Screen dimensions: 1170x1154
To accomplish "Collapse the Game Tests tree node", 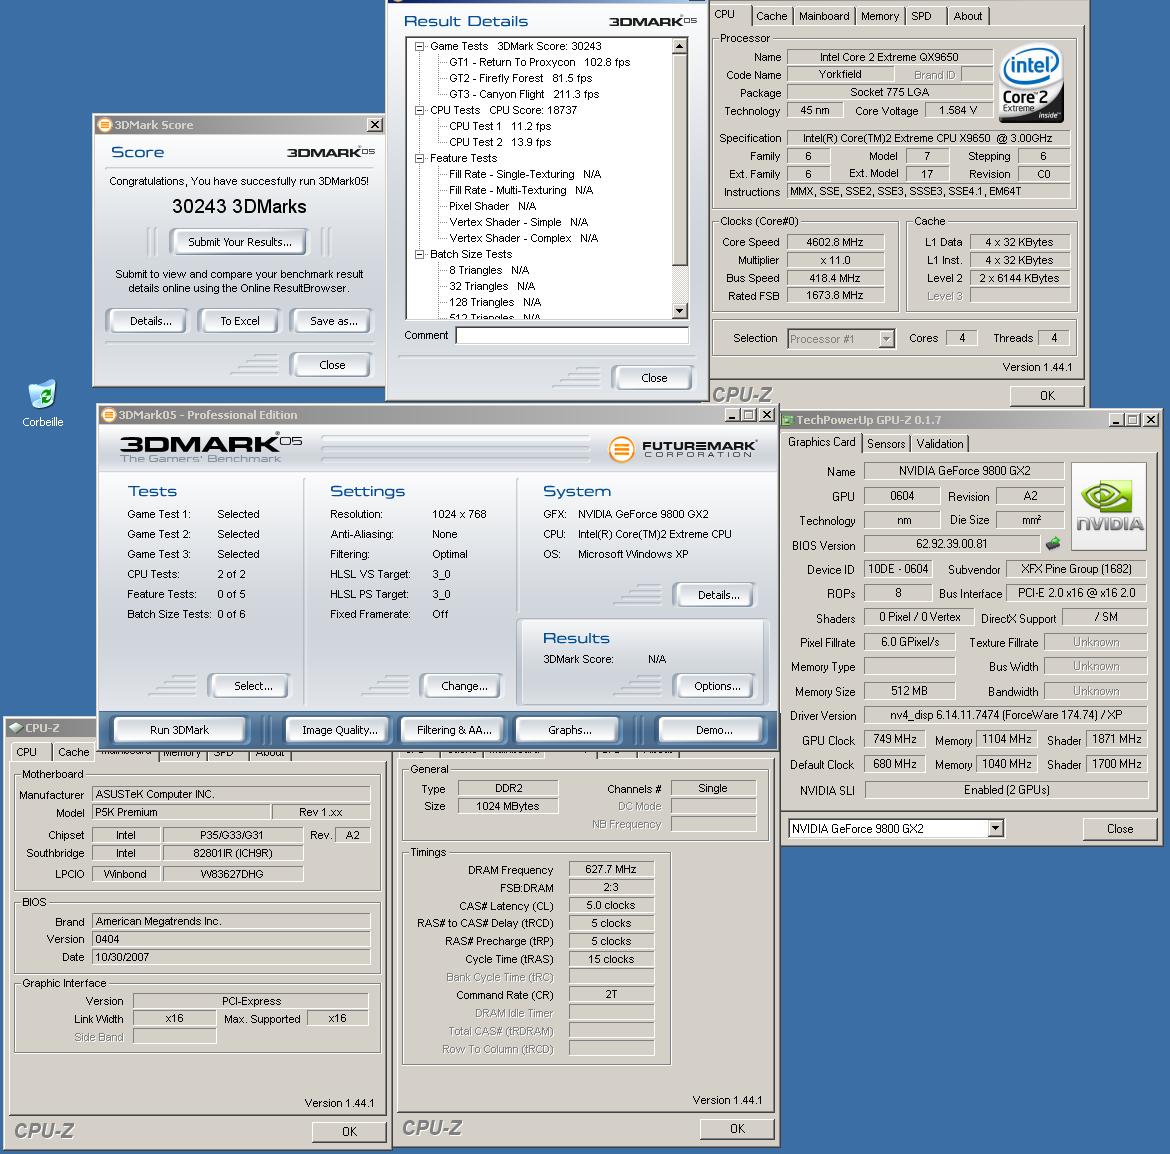I will pos(419,46).
